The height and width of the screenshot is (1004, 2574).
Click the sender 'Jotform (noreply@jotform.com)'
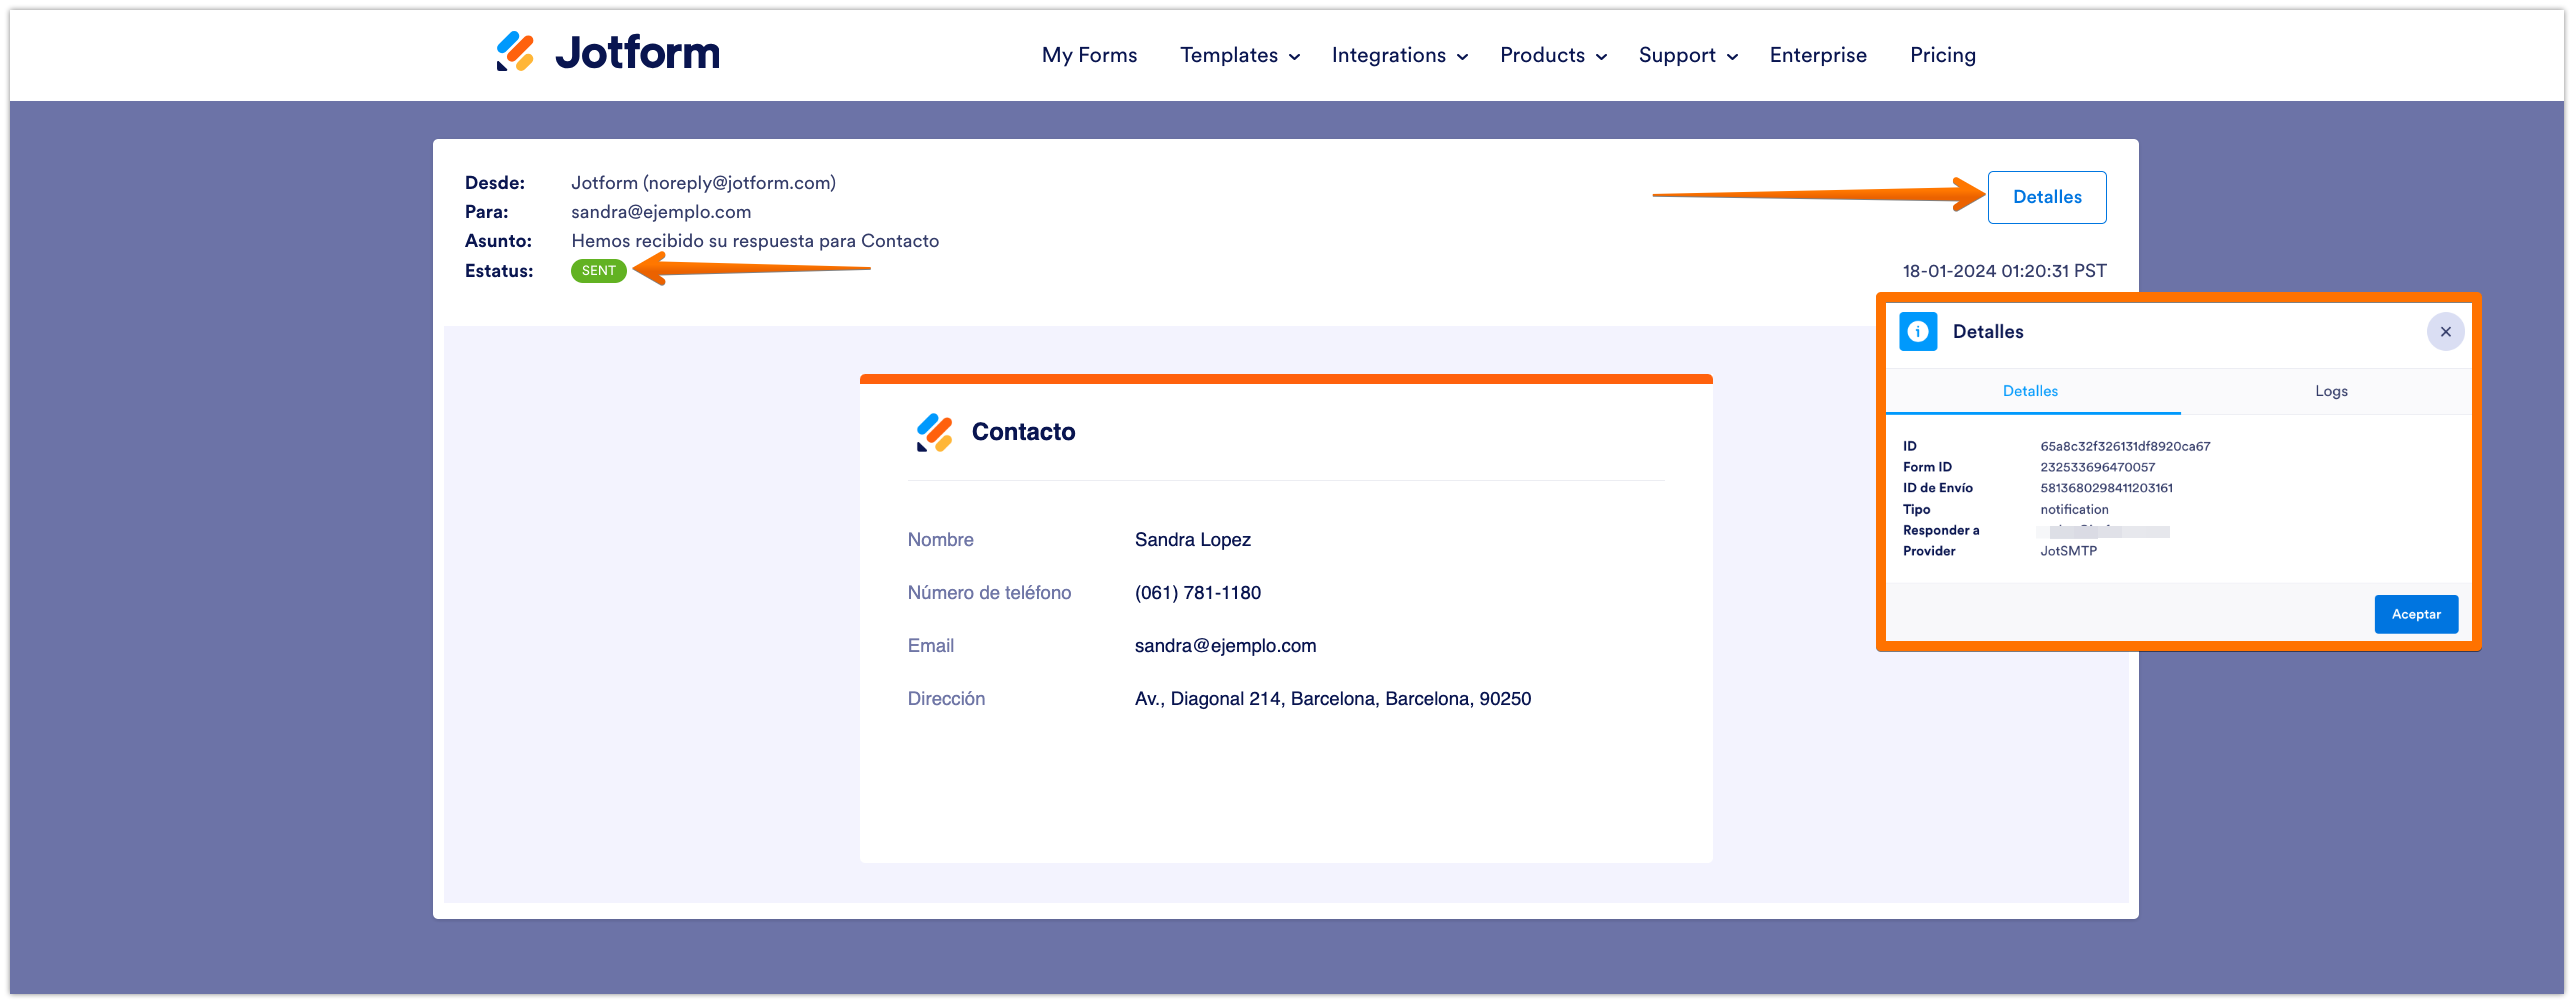(703, 183)
